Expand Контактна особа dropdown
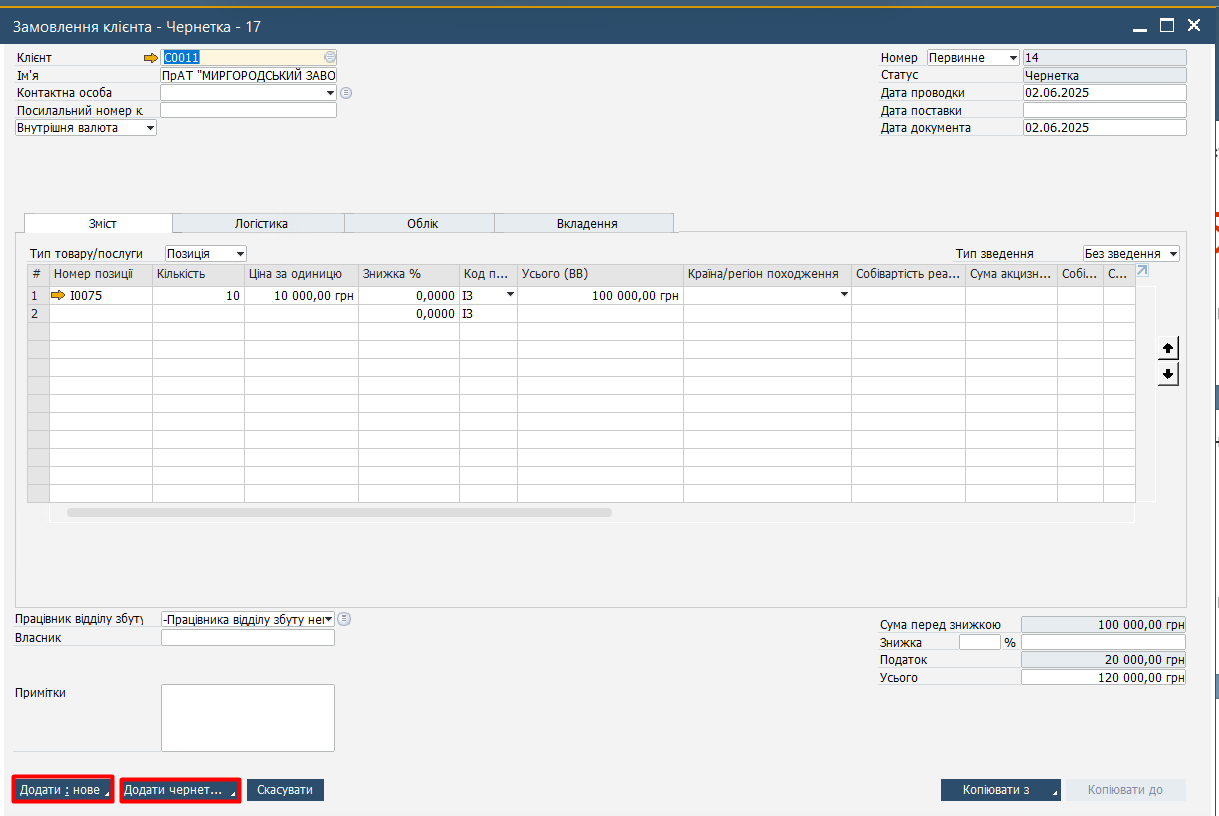 click(330, 93)
